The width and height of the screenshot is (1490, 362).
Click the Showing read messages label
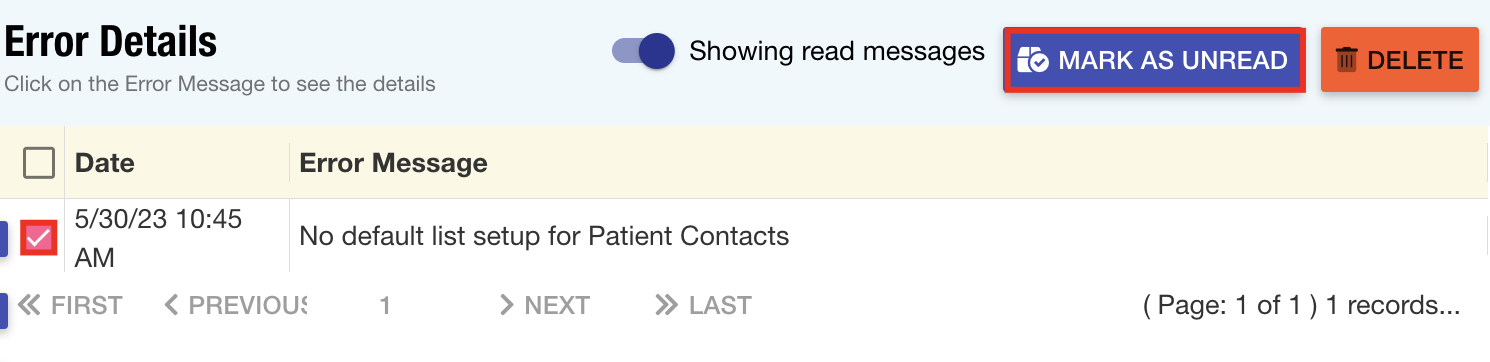click(x=837, y=51)
